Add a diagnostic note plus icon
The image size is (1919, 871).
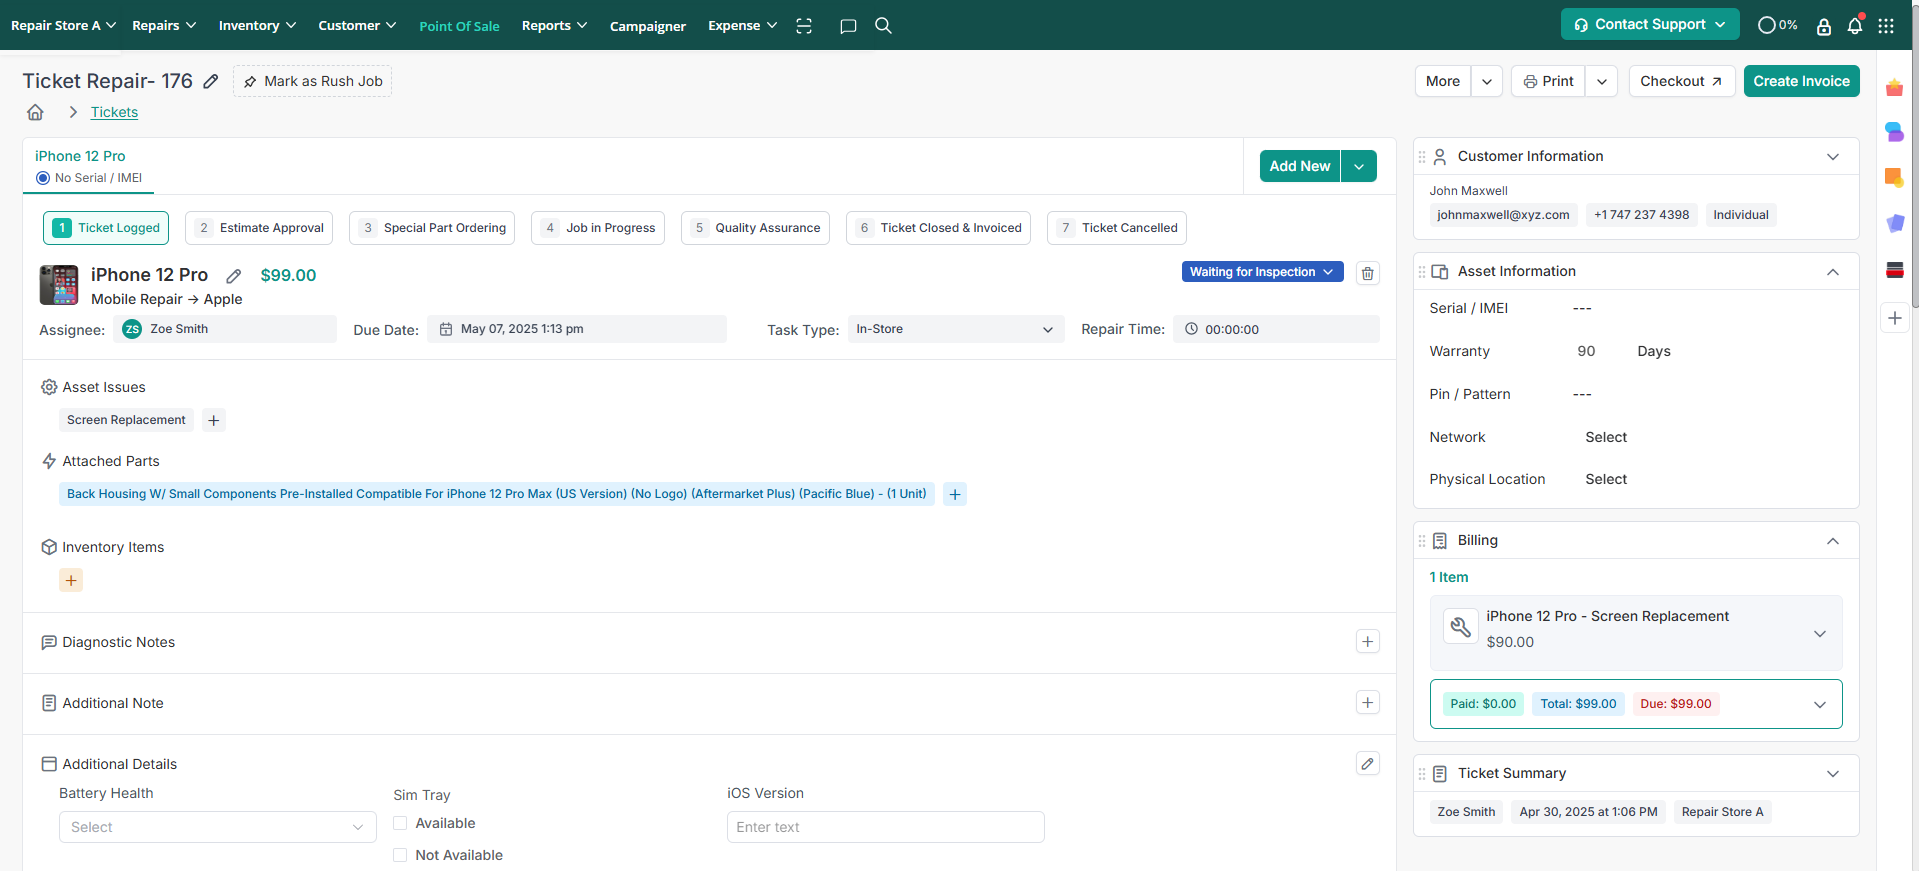tap(1368, 642)
